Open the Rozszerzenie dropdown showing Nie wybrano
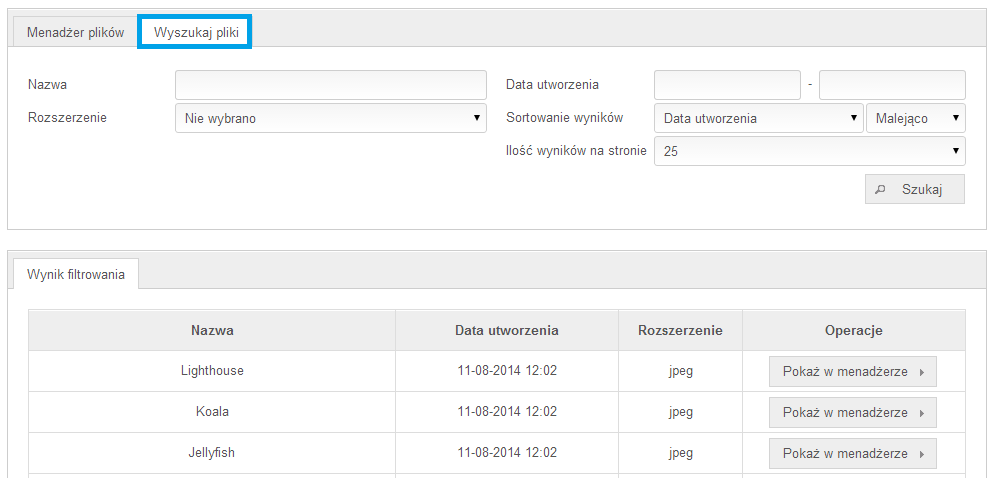The image size is (996, 478). [330, 118]
